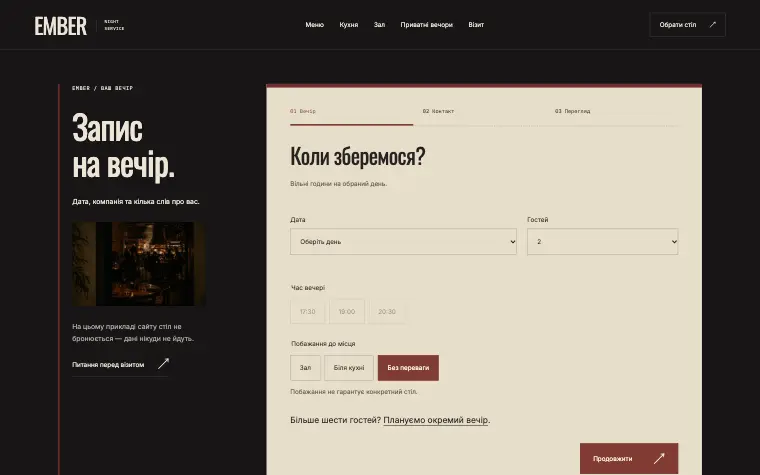The height and width of the screenshot is (475, 760).
Task: Click the Коли зберемося? heading
Action: pyautogui.click(x=358, y=157)
